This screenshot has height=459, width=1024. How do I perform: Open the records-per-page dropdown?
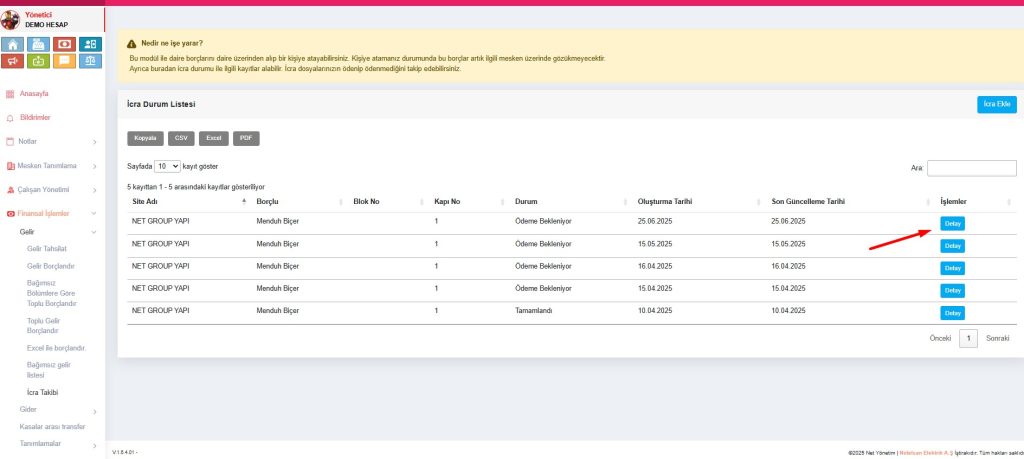coord(167,166)
